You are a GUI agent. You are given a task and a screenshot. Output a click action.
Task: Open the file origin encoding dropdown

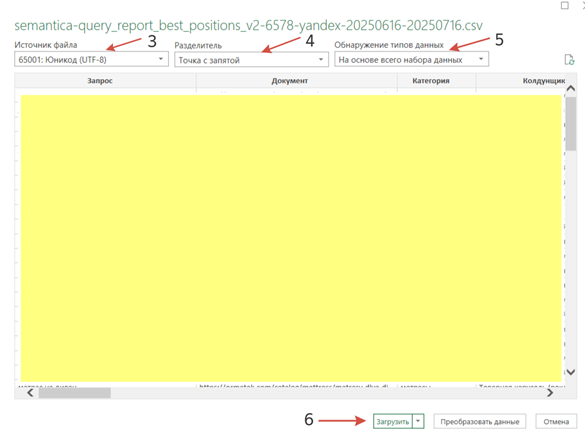point(91,59)
